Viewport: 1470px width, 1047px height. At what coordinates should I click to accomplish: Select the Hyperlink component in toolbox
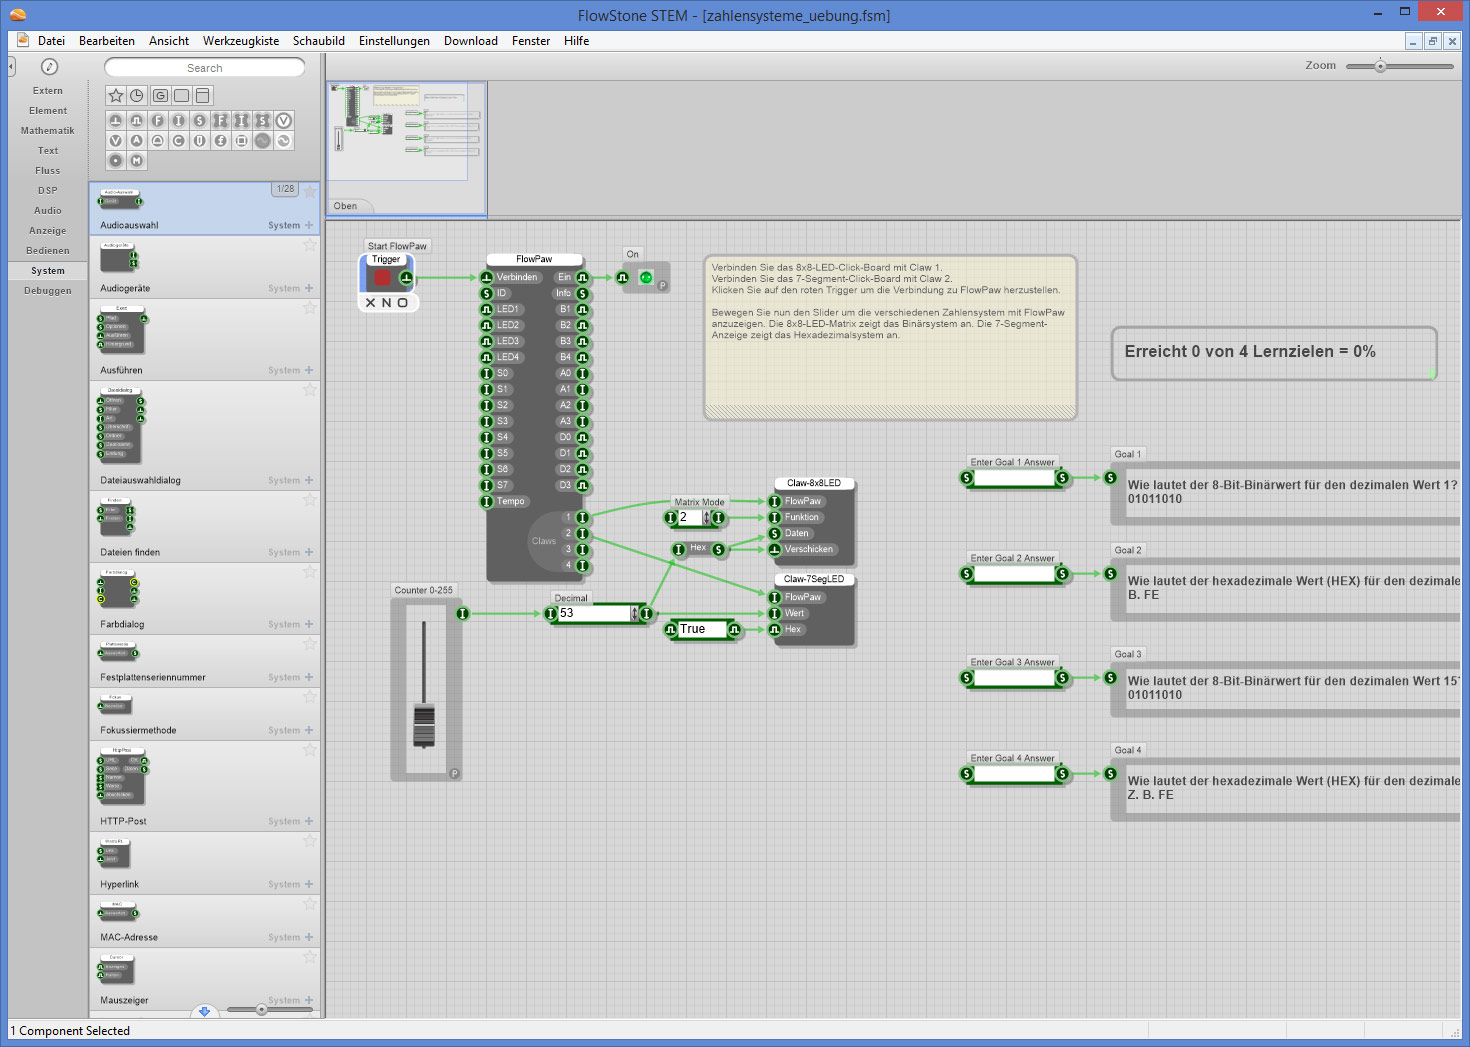[x=205, y=863]
